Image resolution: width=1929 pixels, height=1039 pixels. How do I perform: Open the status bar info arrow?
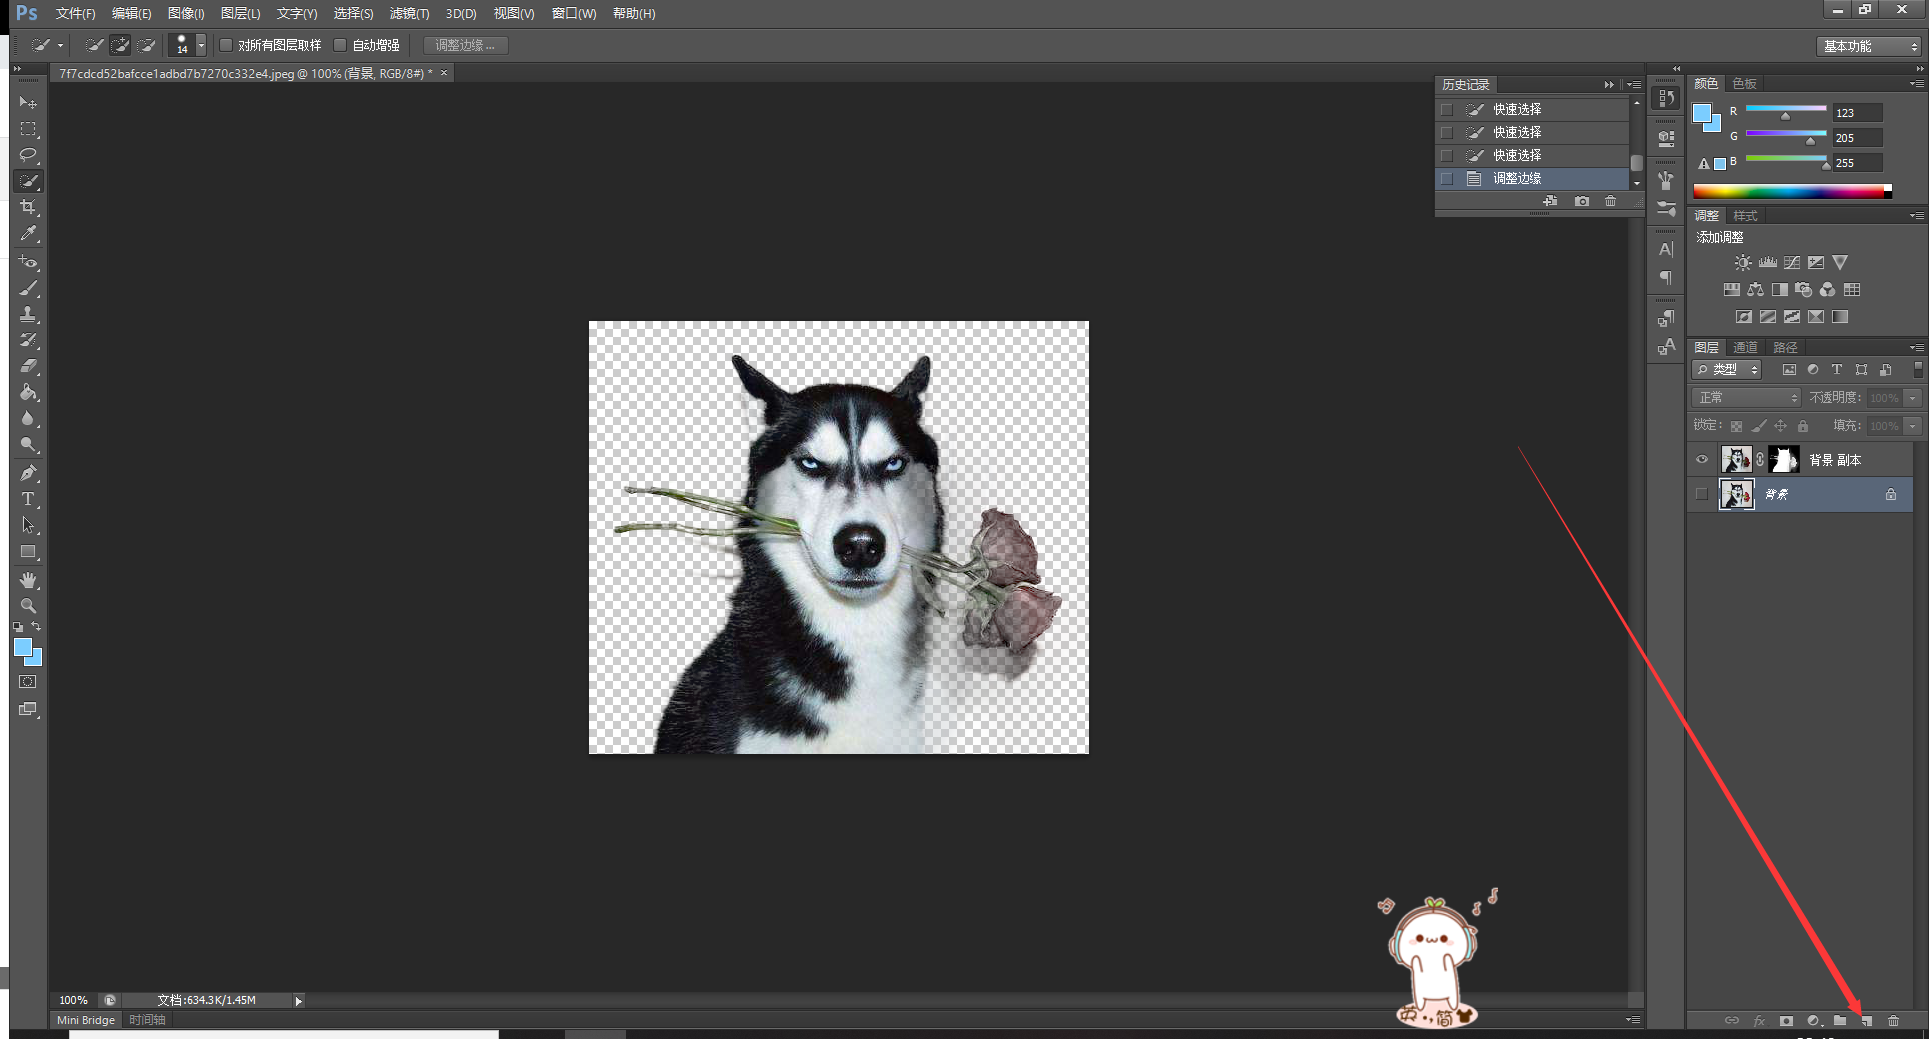pos(298,1001)
